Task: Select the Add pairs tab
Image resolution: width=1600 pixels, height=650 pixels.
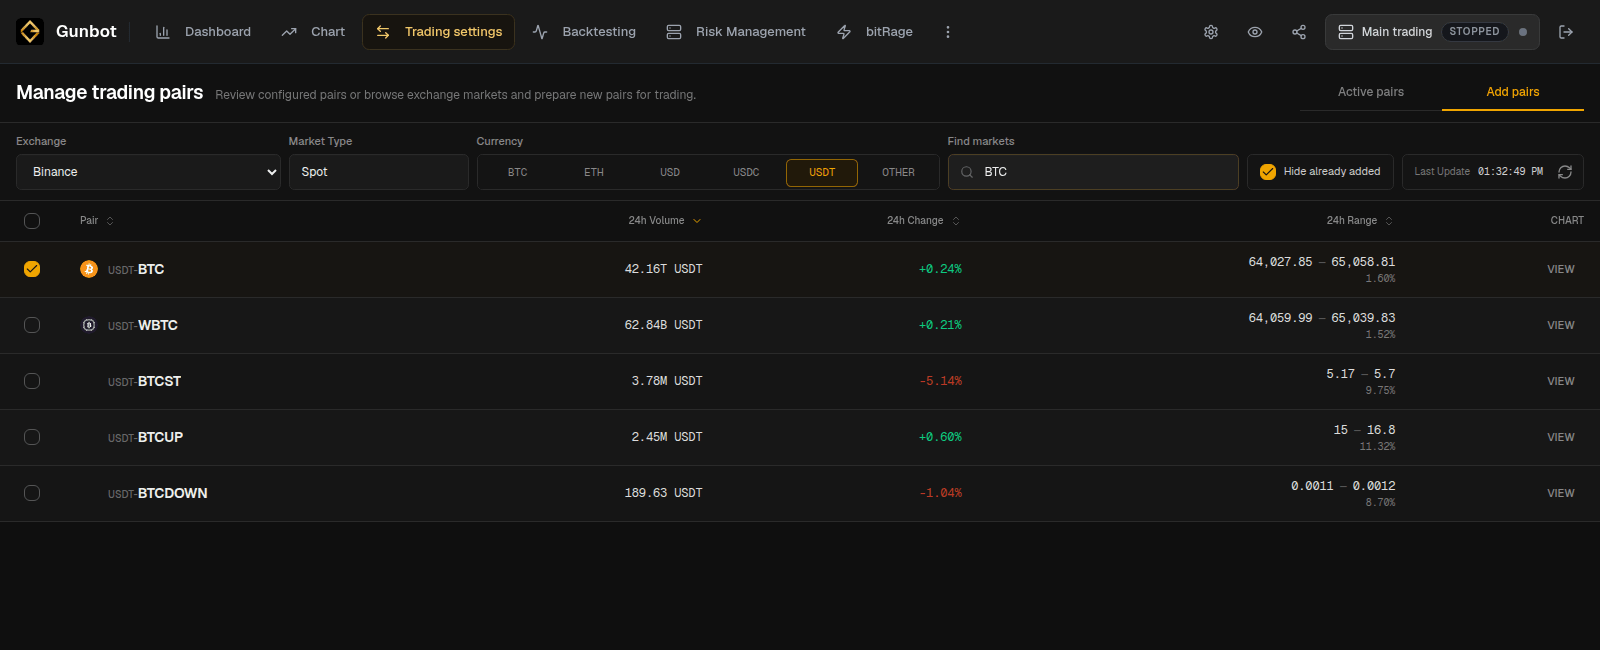Action: (1513, 92)
